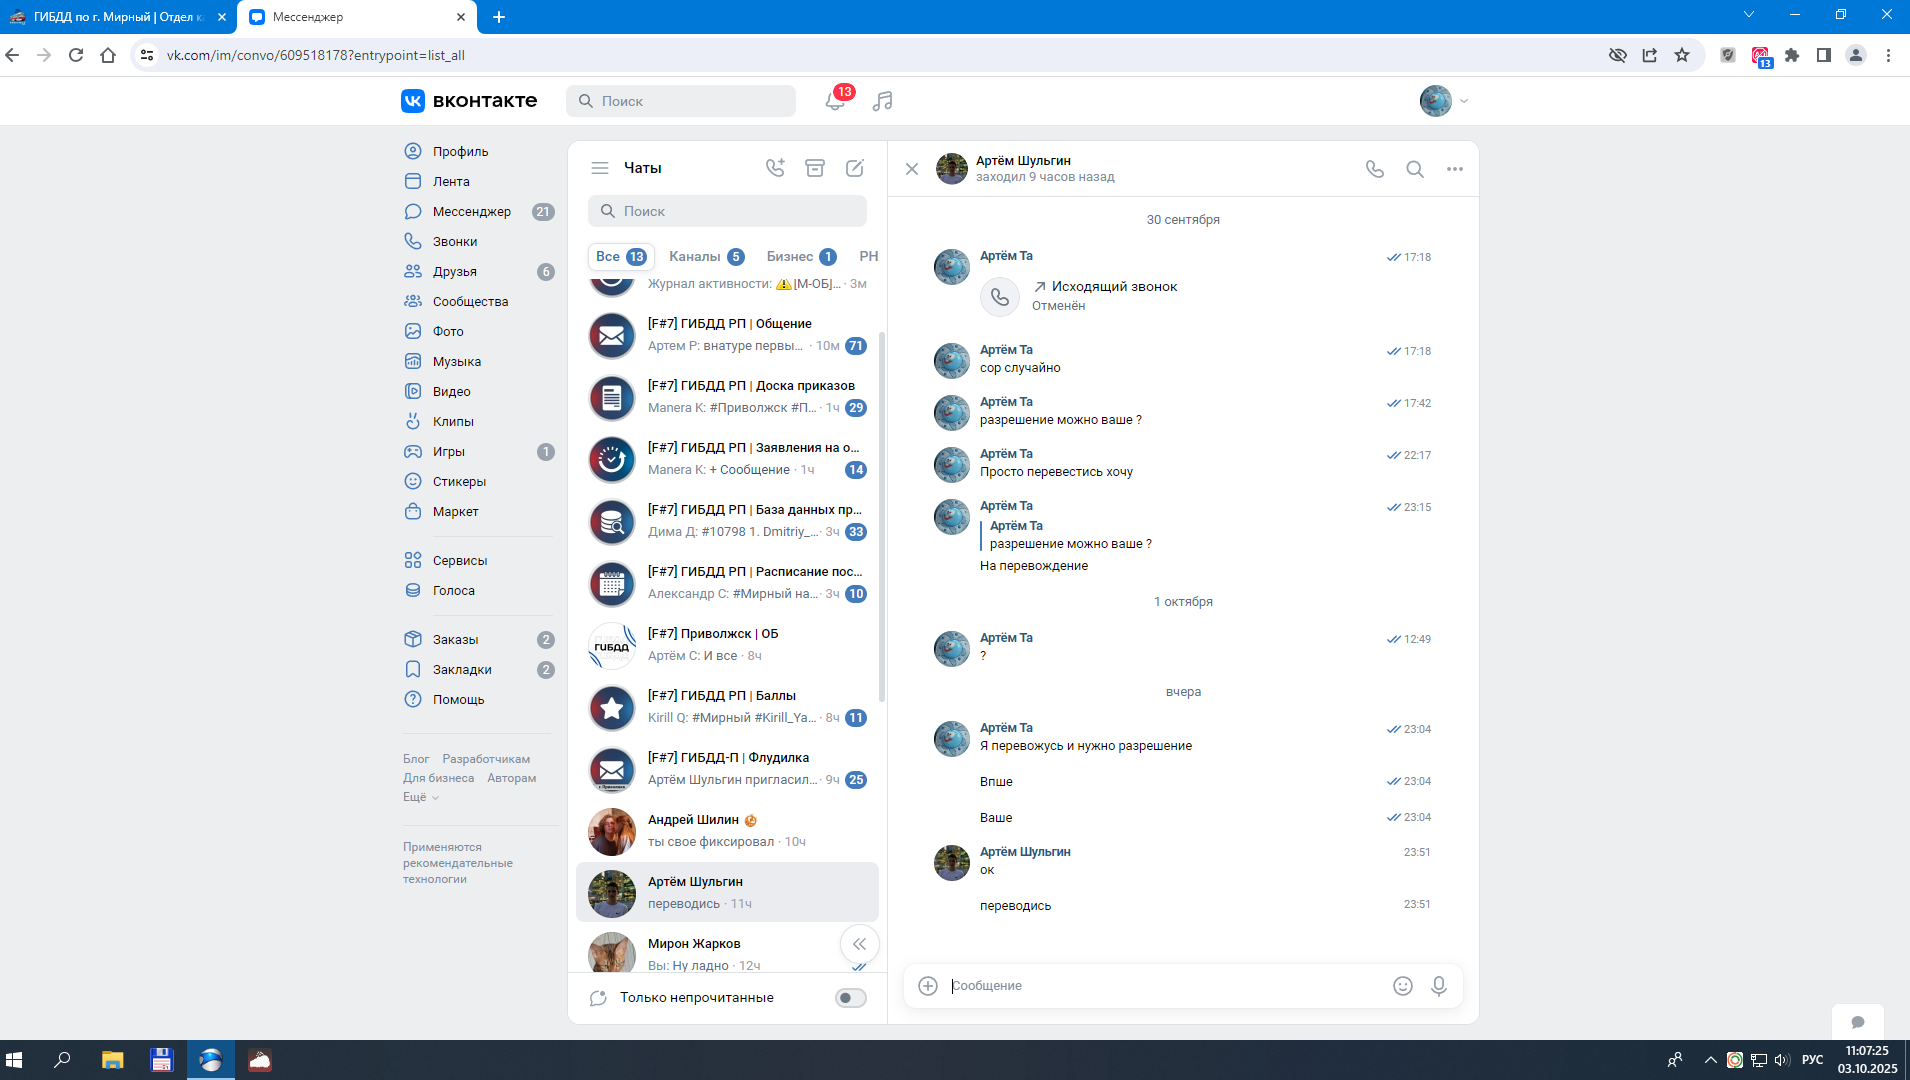This screenshot has width=1910, height=1080.
Task: Open browser tab search dropdown arrow
Action: 1749,15
